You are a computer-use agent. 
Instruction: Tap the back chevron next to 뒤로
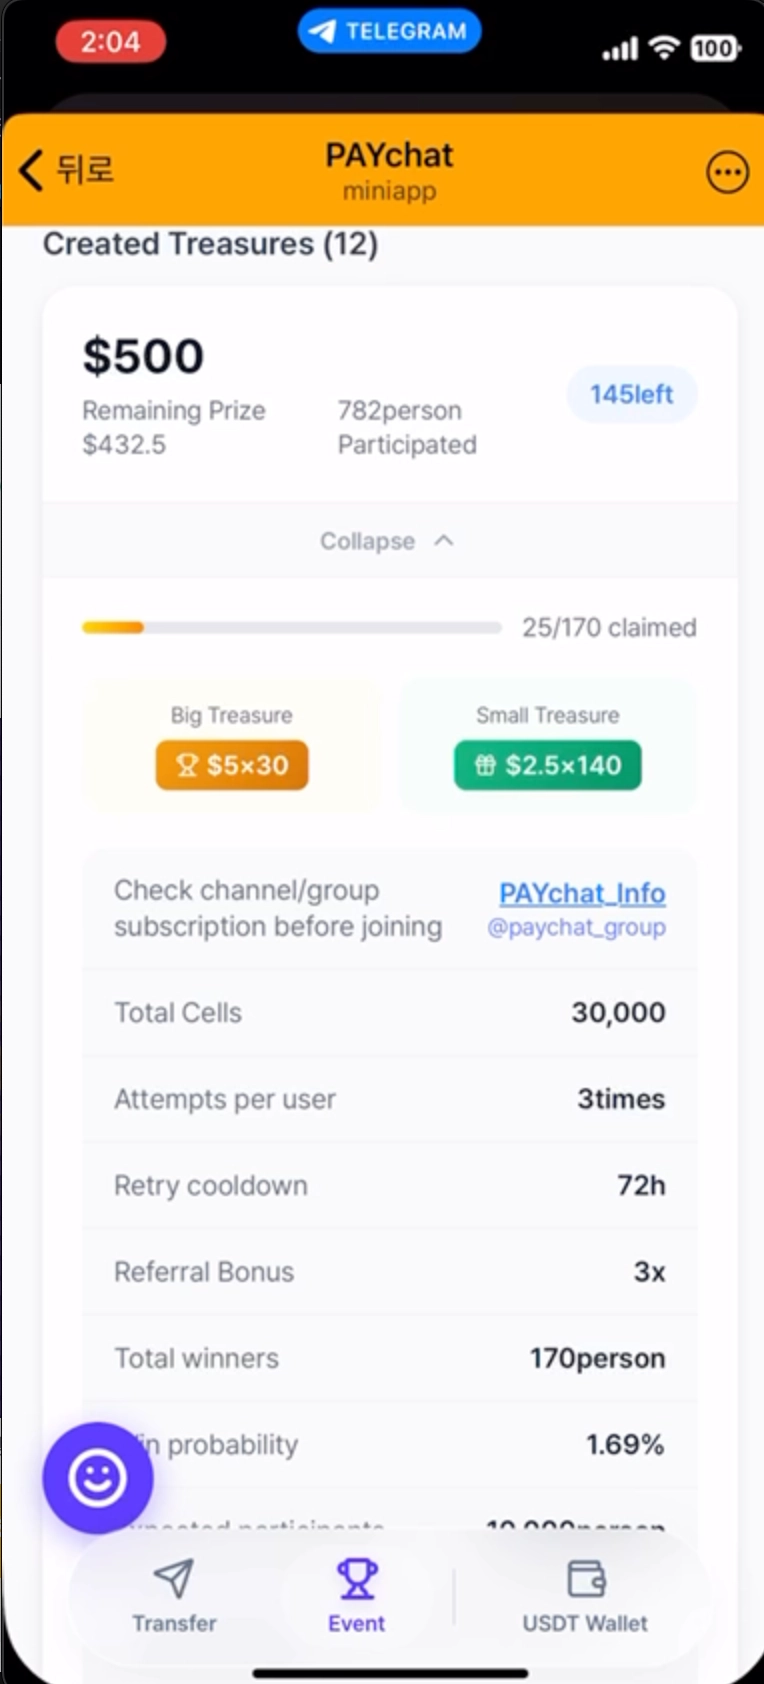coord(31,170)
